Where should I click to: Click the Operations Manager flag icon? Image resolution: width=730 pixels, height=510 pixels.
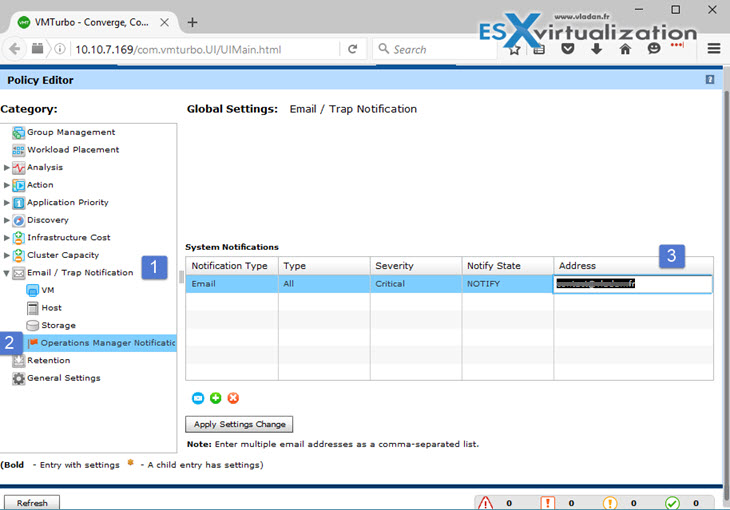coord(33,343)
